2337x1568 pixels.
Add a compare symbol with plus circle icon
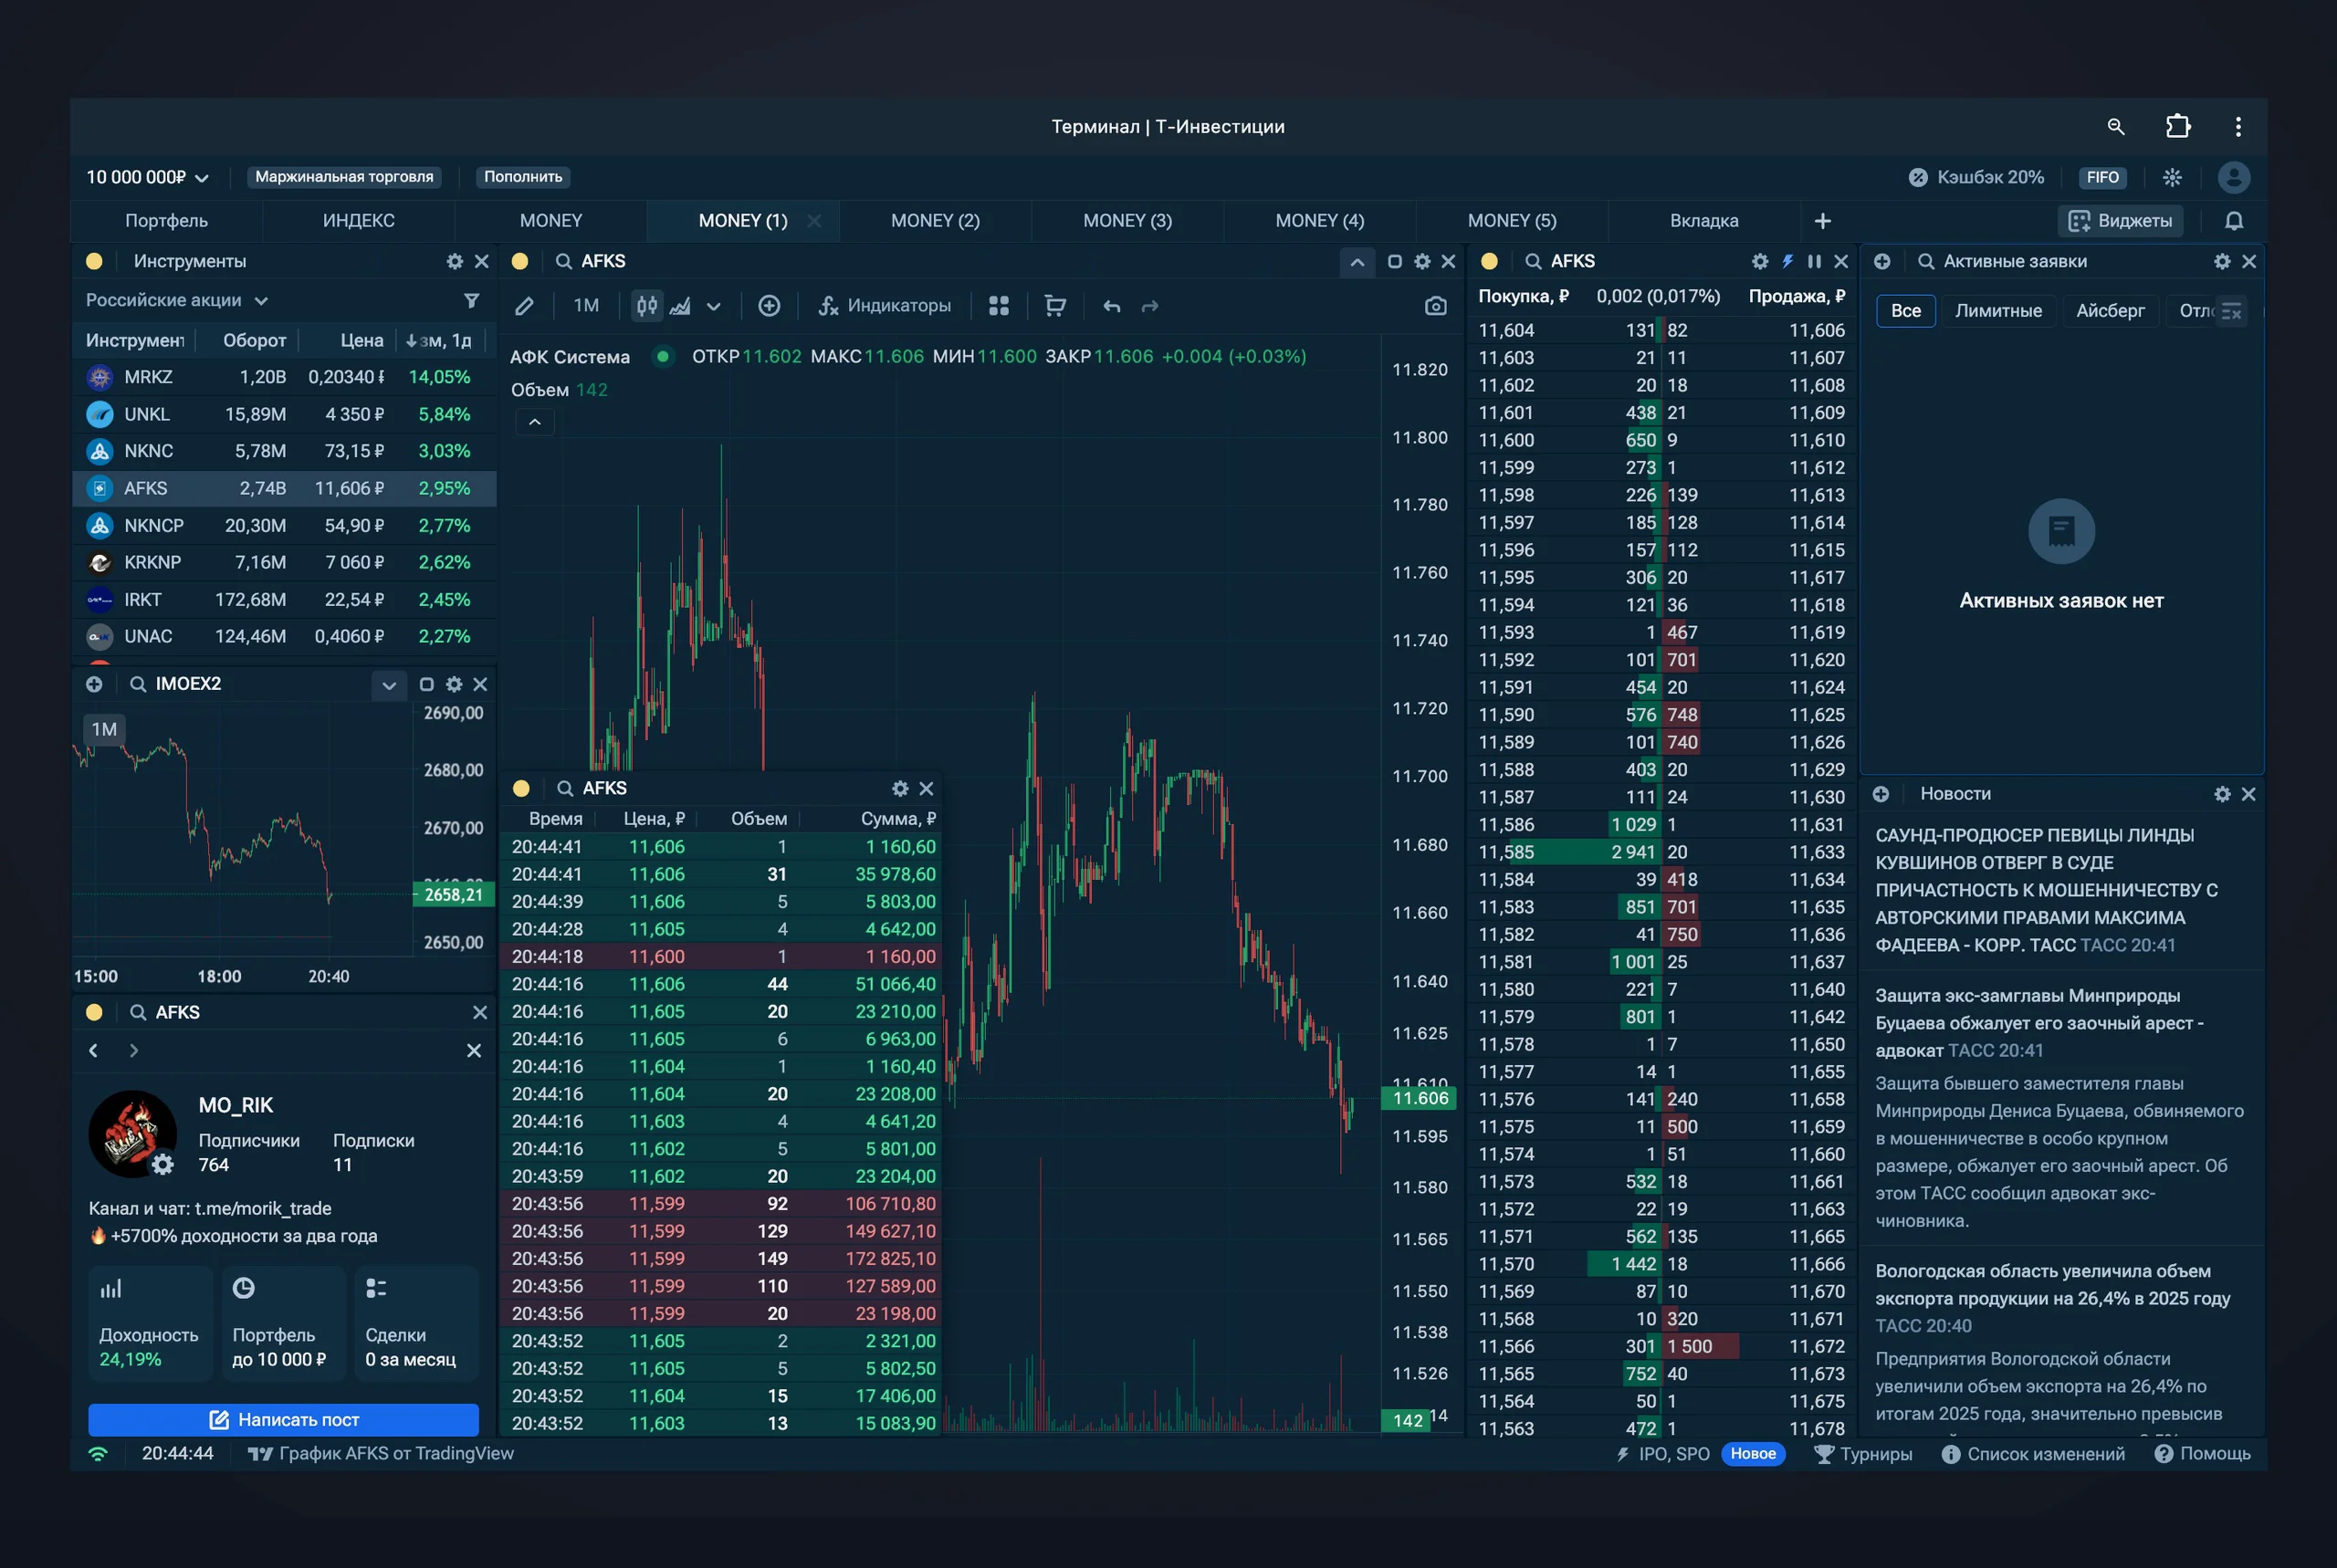(769, 306)
